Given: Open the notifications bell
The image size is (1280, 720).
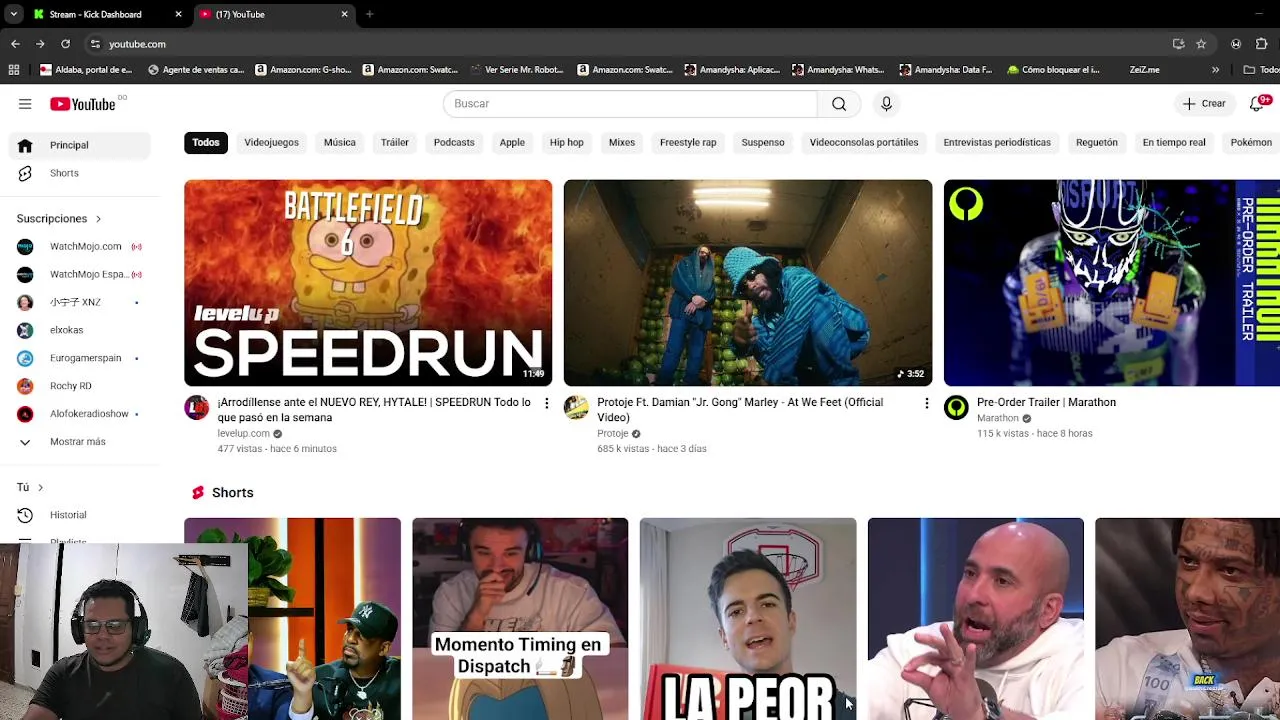Looking at the screenshot, I should [x=1257, y=104].
